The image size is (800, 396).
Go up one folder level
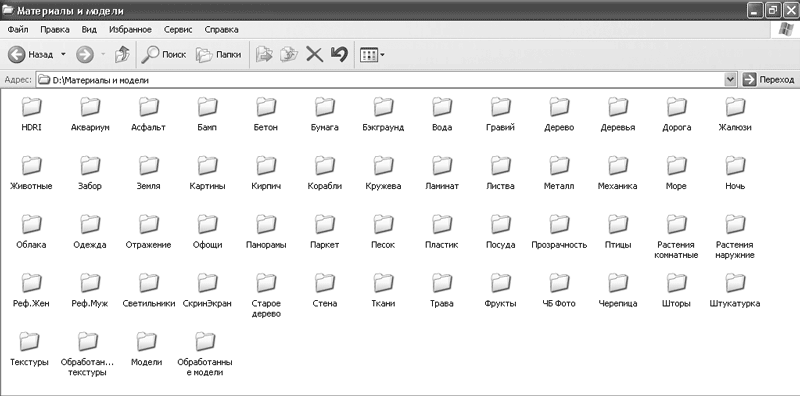[122, 54]
